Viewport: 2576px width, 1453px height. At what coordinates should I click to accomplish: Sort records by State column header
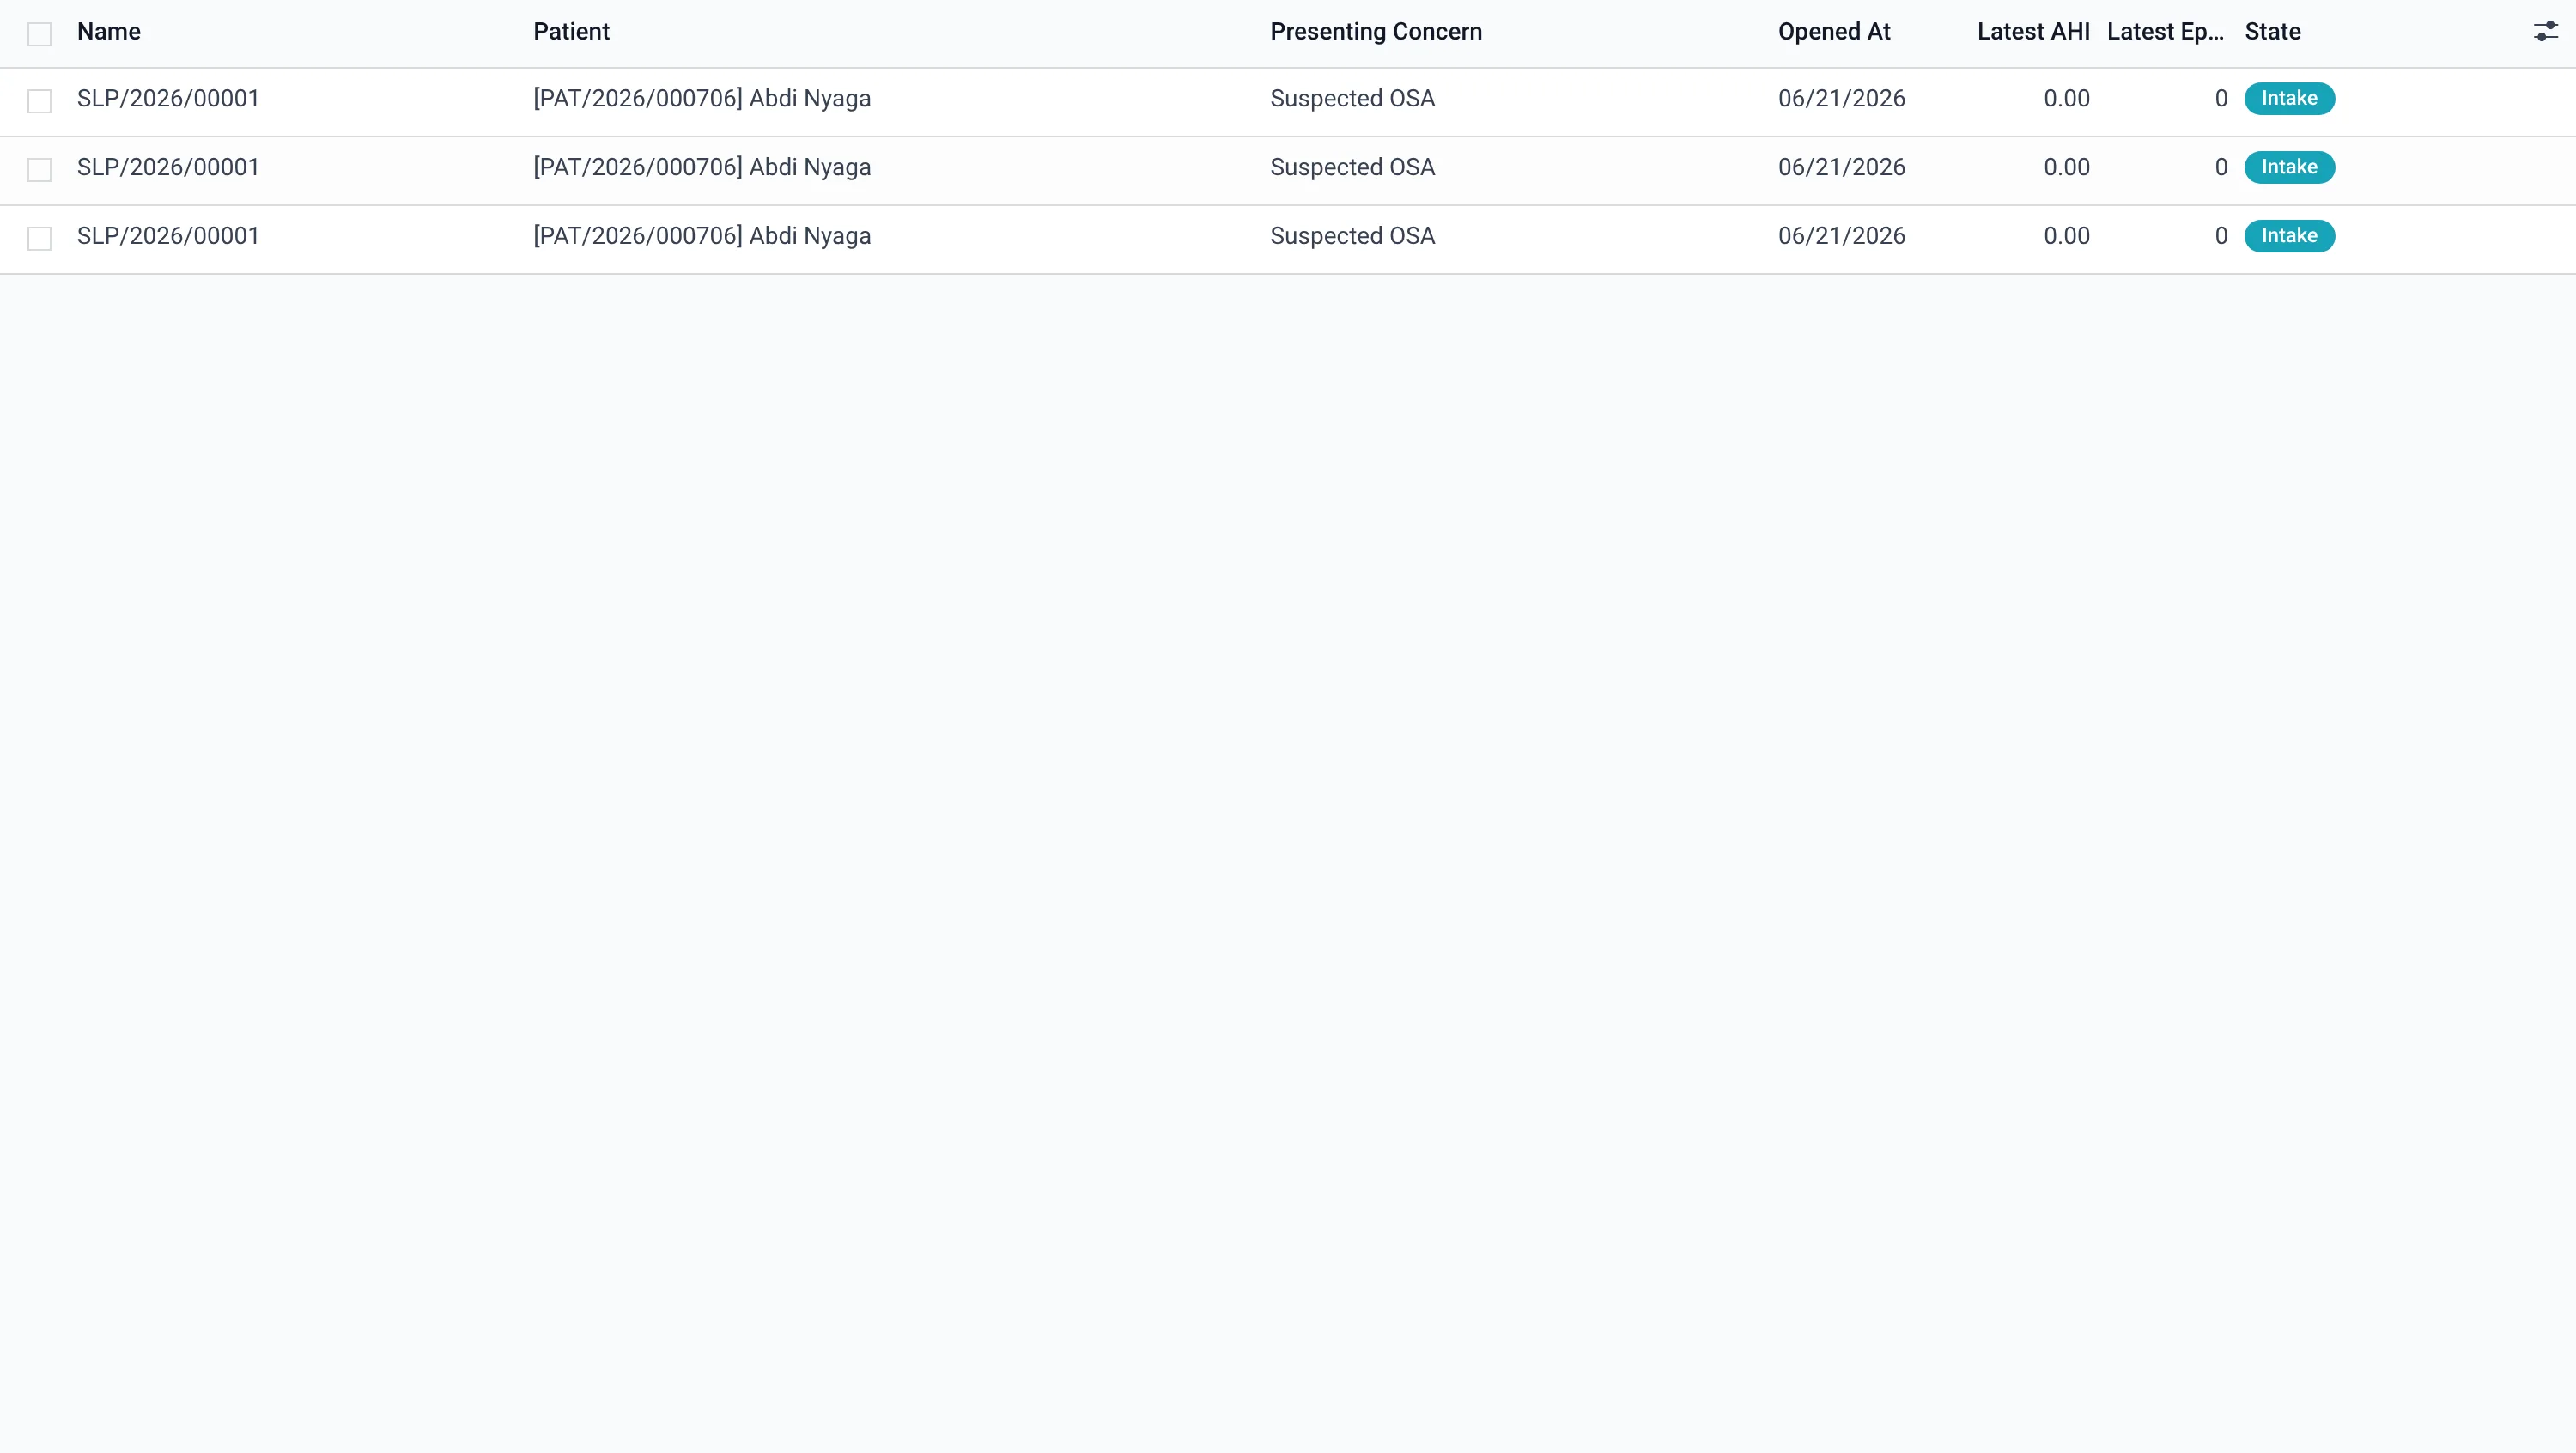pyautogui.click(x=2272, y=32)
